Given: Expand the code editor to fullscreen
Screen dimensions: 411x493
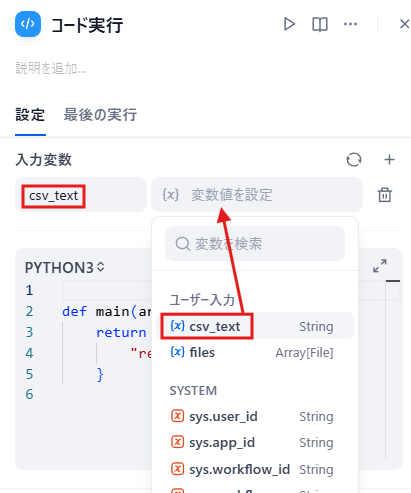Looking at the screenshot, I should coord(380,266).
